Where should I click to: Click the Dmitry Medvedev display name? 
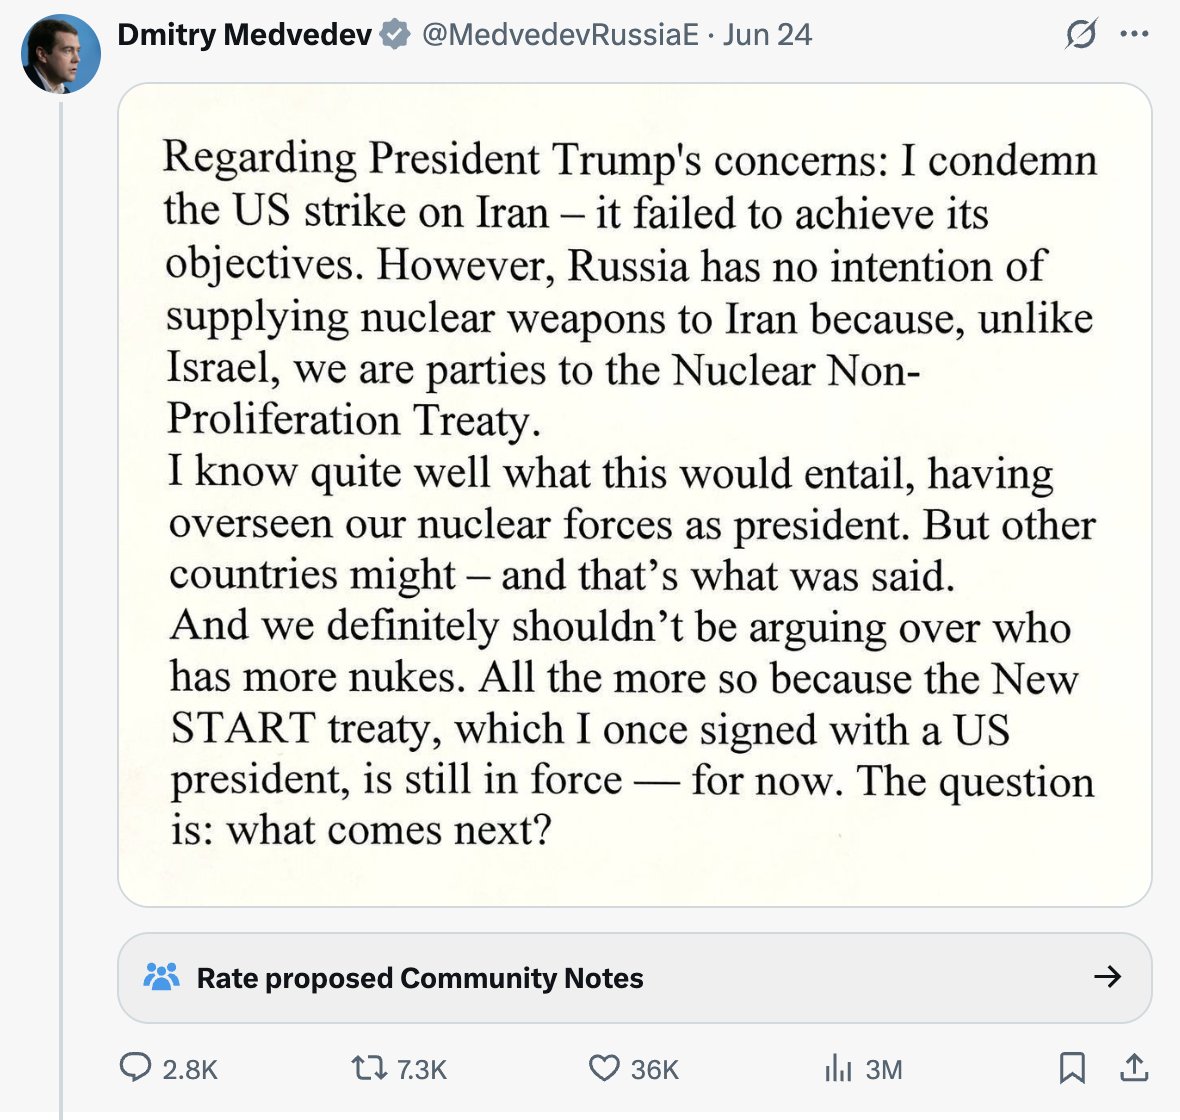[x=245, y=35]
